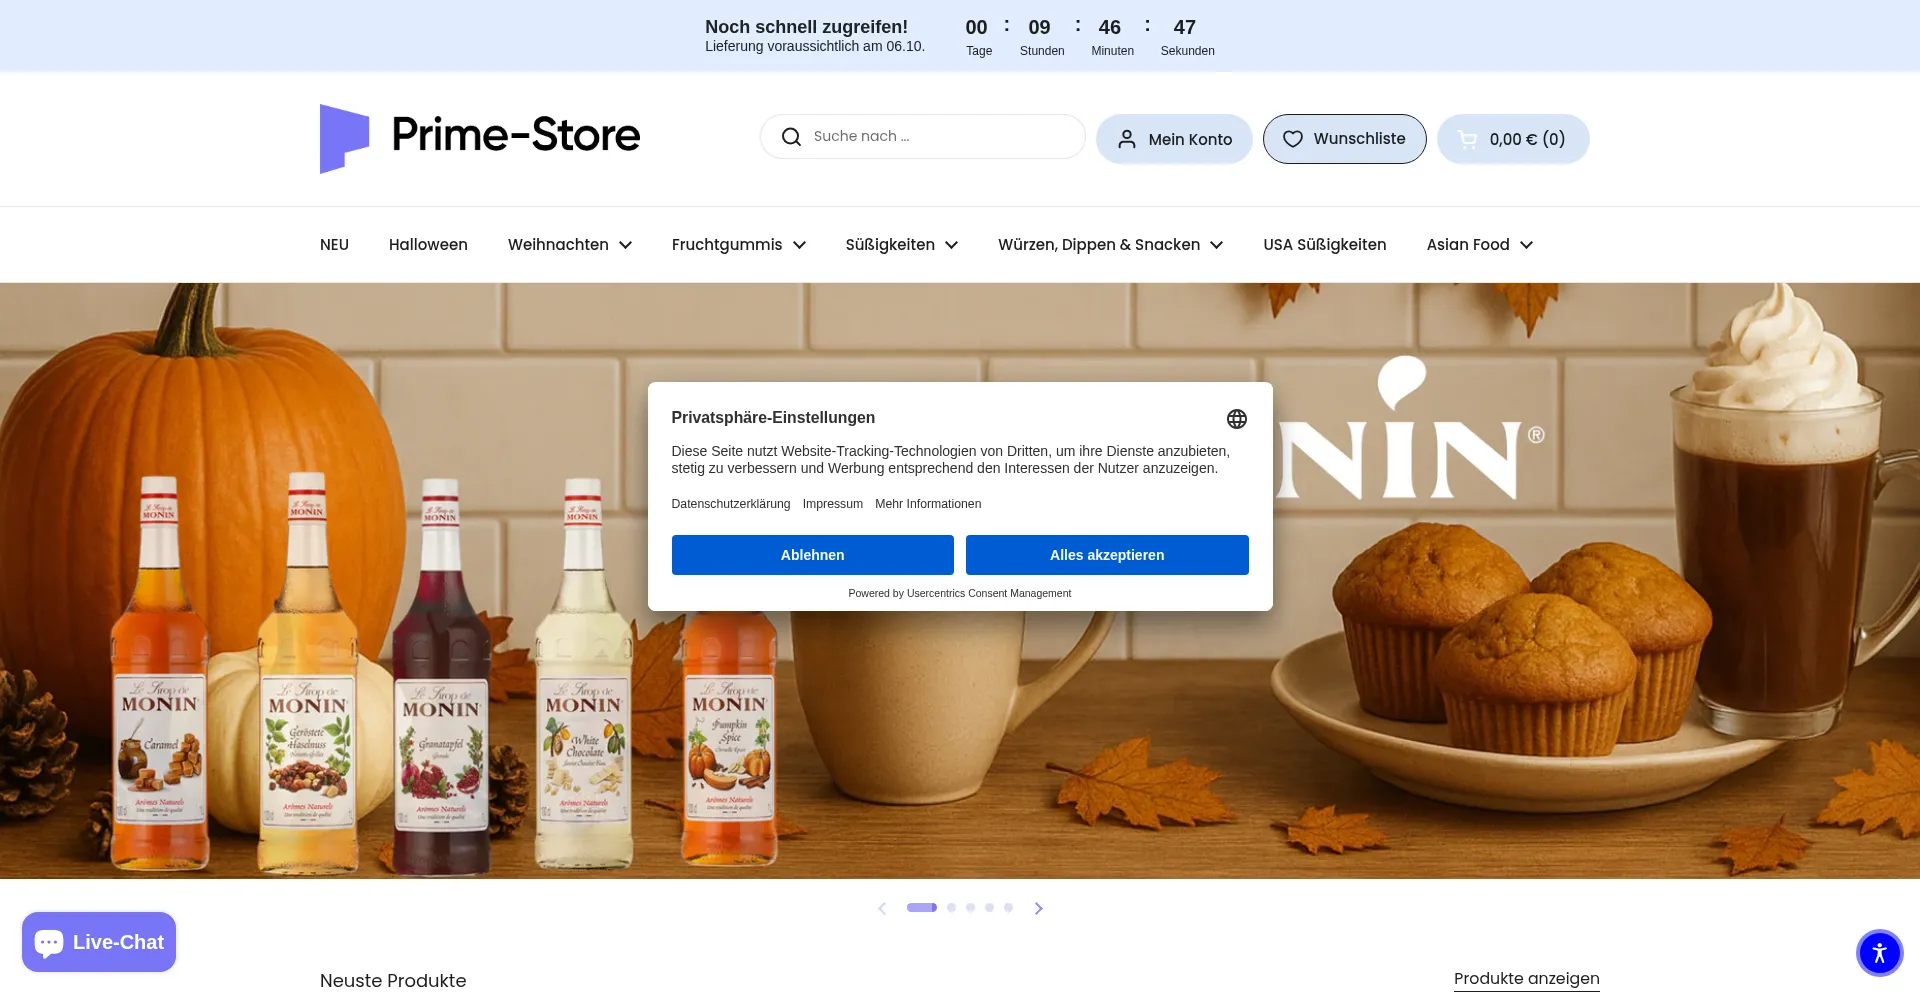Click the search magnifier icon

tap(791, 137)
